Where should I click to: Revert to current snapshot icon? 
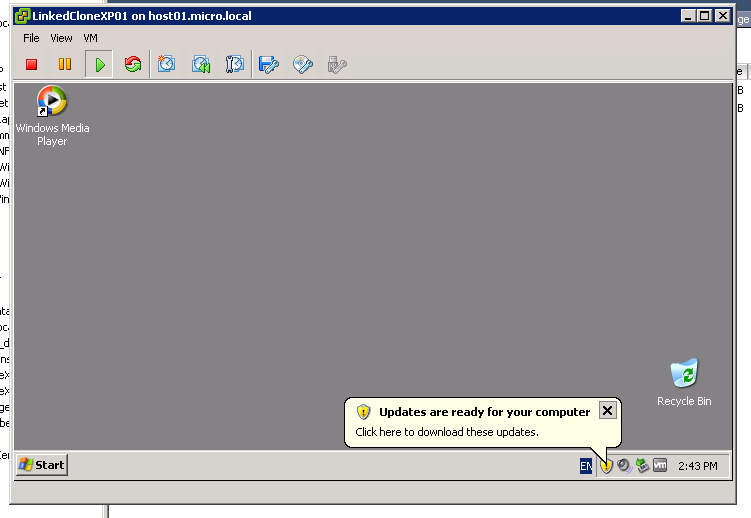pyautogui.click(x=201, y=64)
